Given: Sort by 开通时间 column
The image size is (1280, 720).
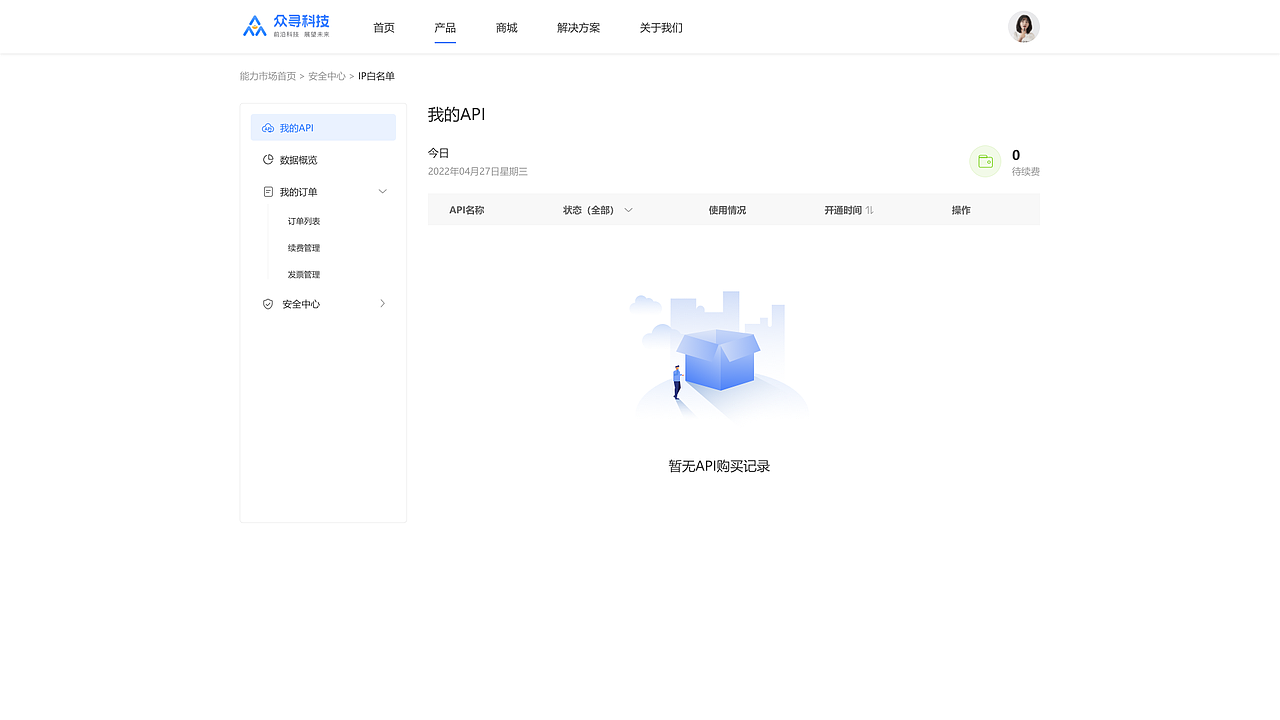Looking at the screenshot, I should tap(848, 210).
